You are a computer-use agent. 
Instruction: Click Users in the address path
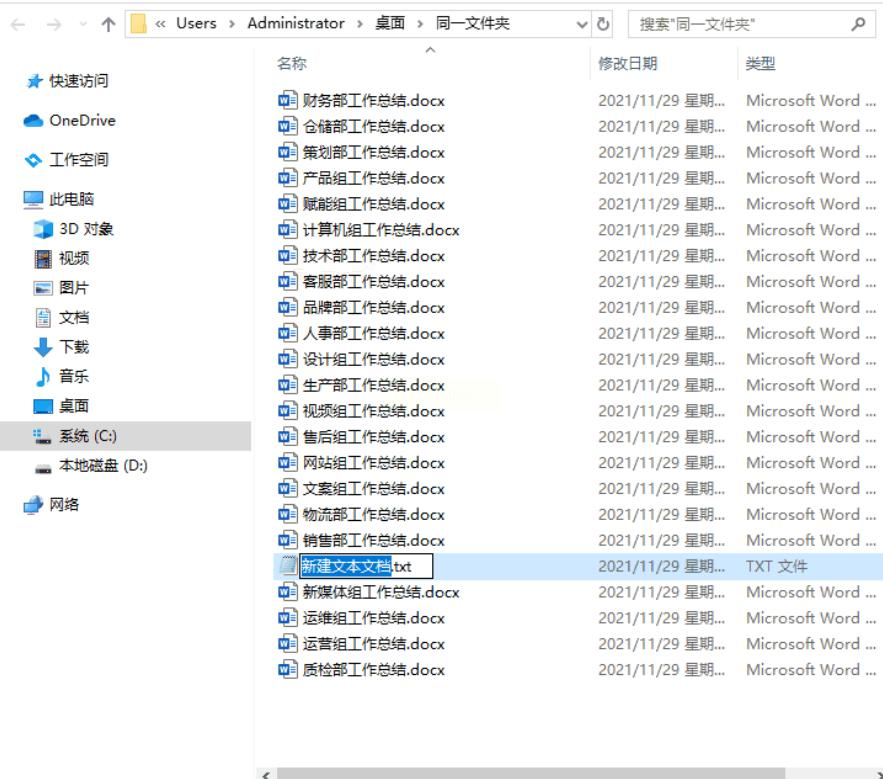(x=196, y=23)
